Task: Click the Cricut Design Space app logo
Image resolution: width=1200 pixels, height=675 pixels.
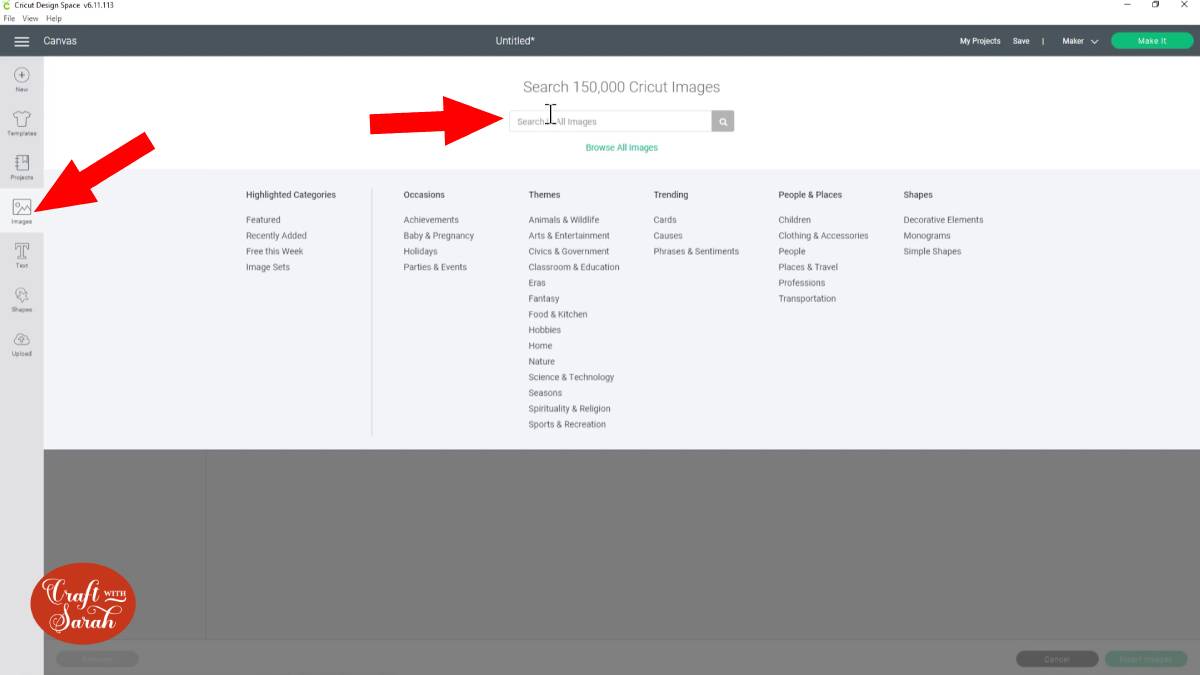Action: (8, 5)
